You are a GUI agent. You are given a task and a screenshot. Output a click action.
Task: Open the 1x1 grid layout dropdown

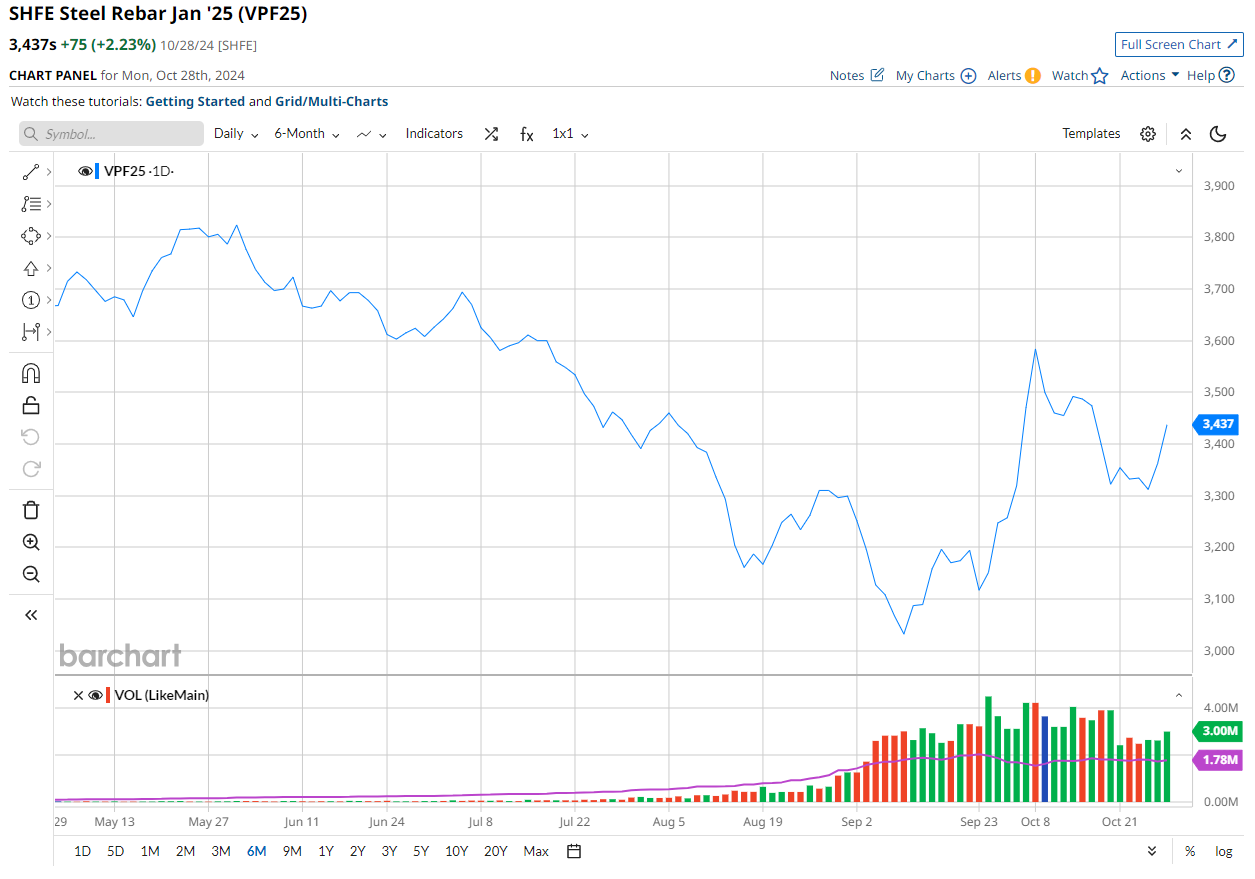tap(570, 134)
